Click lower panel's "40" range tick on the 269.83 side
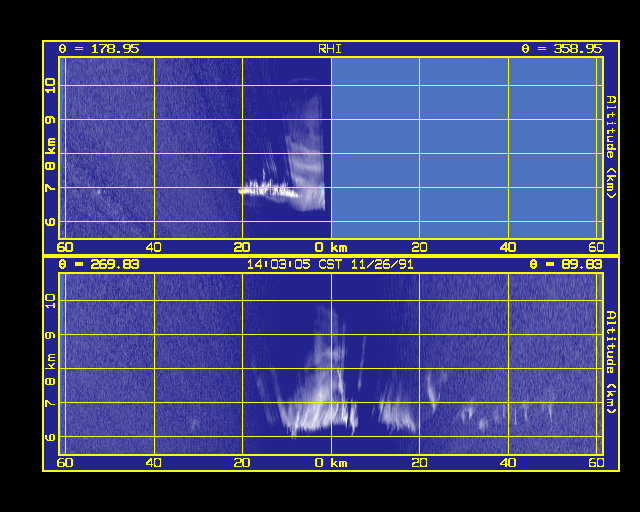This screenshot has width=640, height=512. 154,463
